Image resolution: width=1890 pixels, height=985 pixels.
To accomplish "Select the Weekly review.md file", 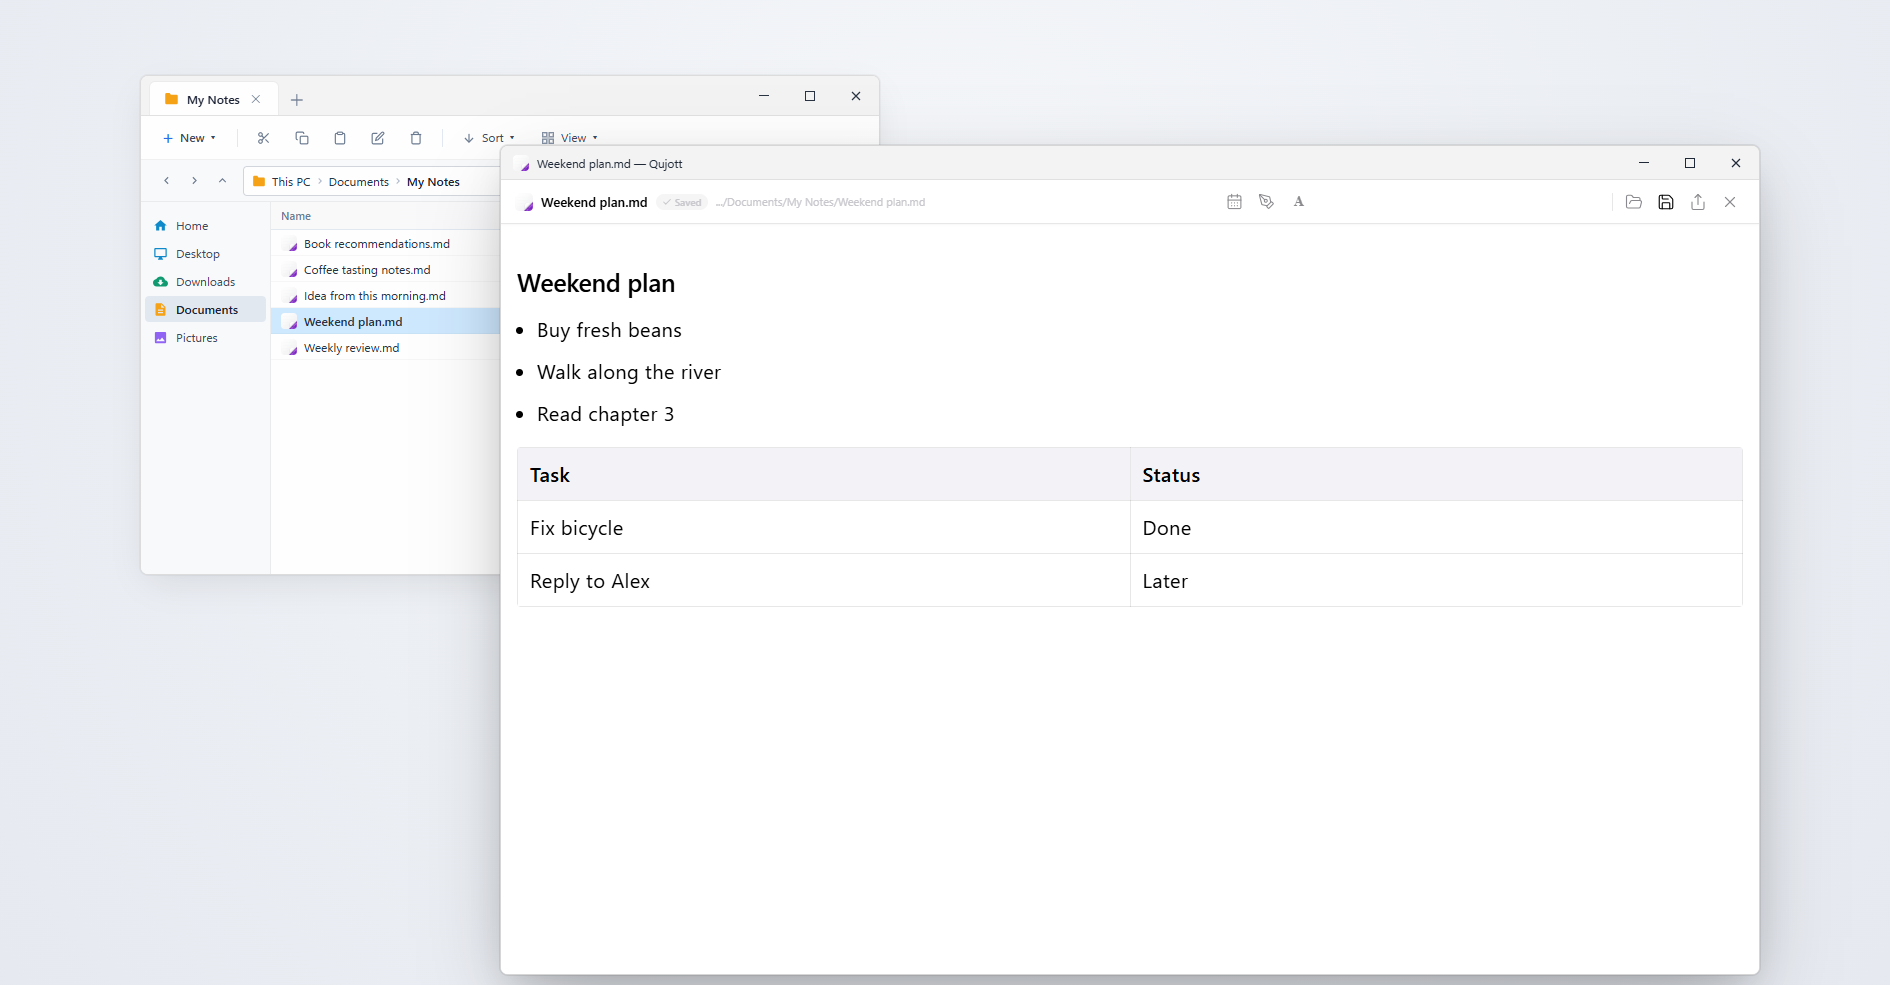I will tap(386, 348).
